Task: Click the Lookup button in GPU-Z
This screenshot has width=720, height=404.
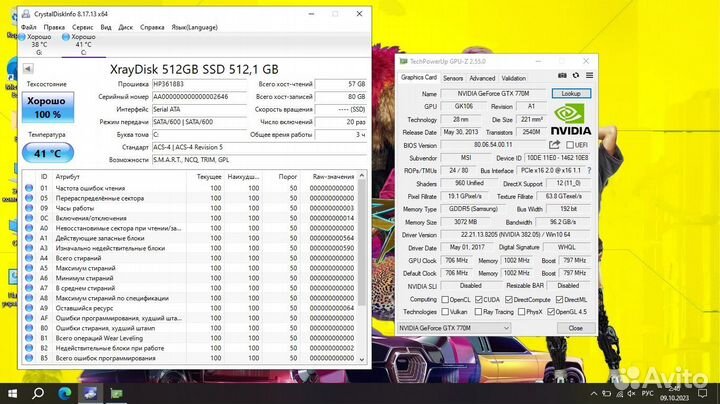Action: click(x=571, y=93)
